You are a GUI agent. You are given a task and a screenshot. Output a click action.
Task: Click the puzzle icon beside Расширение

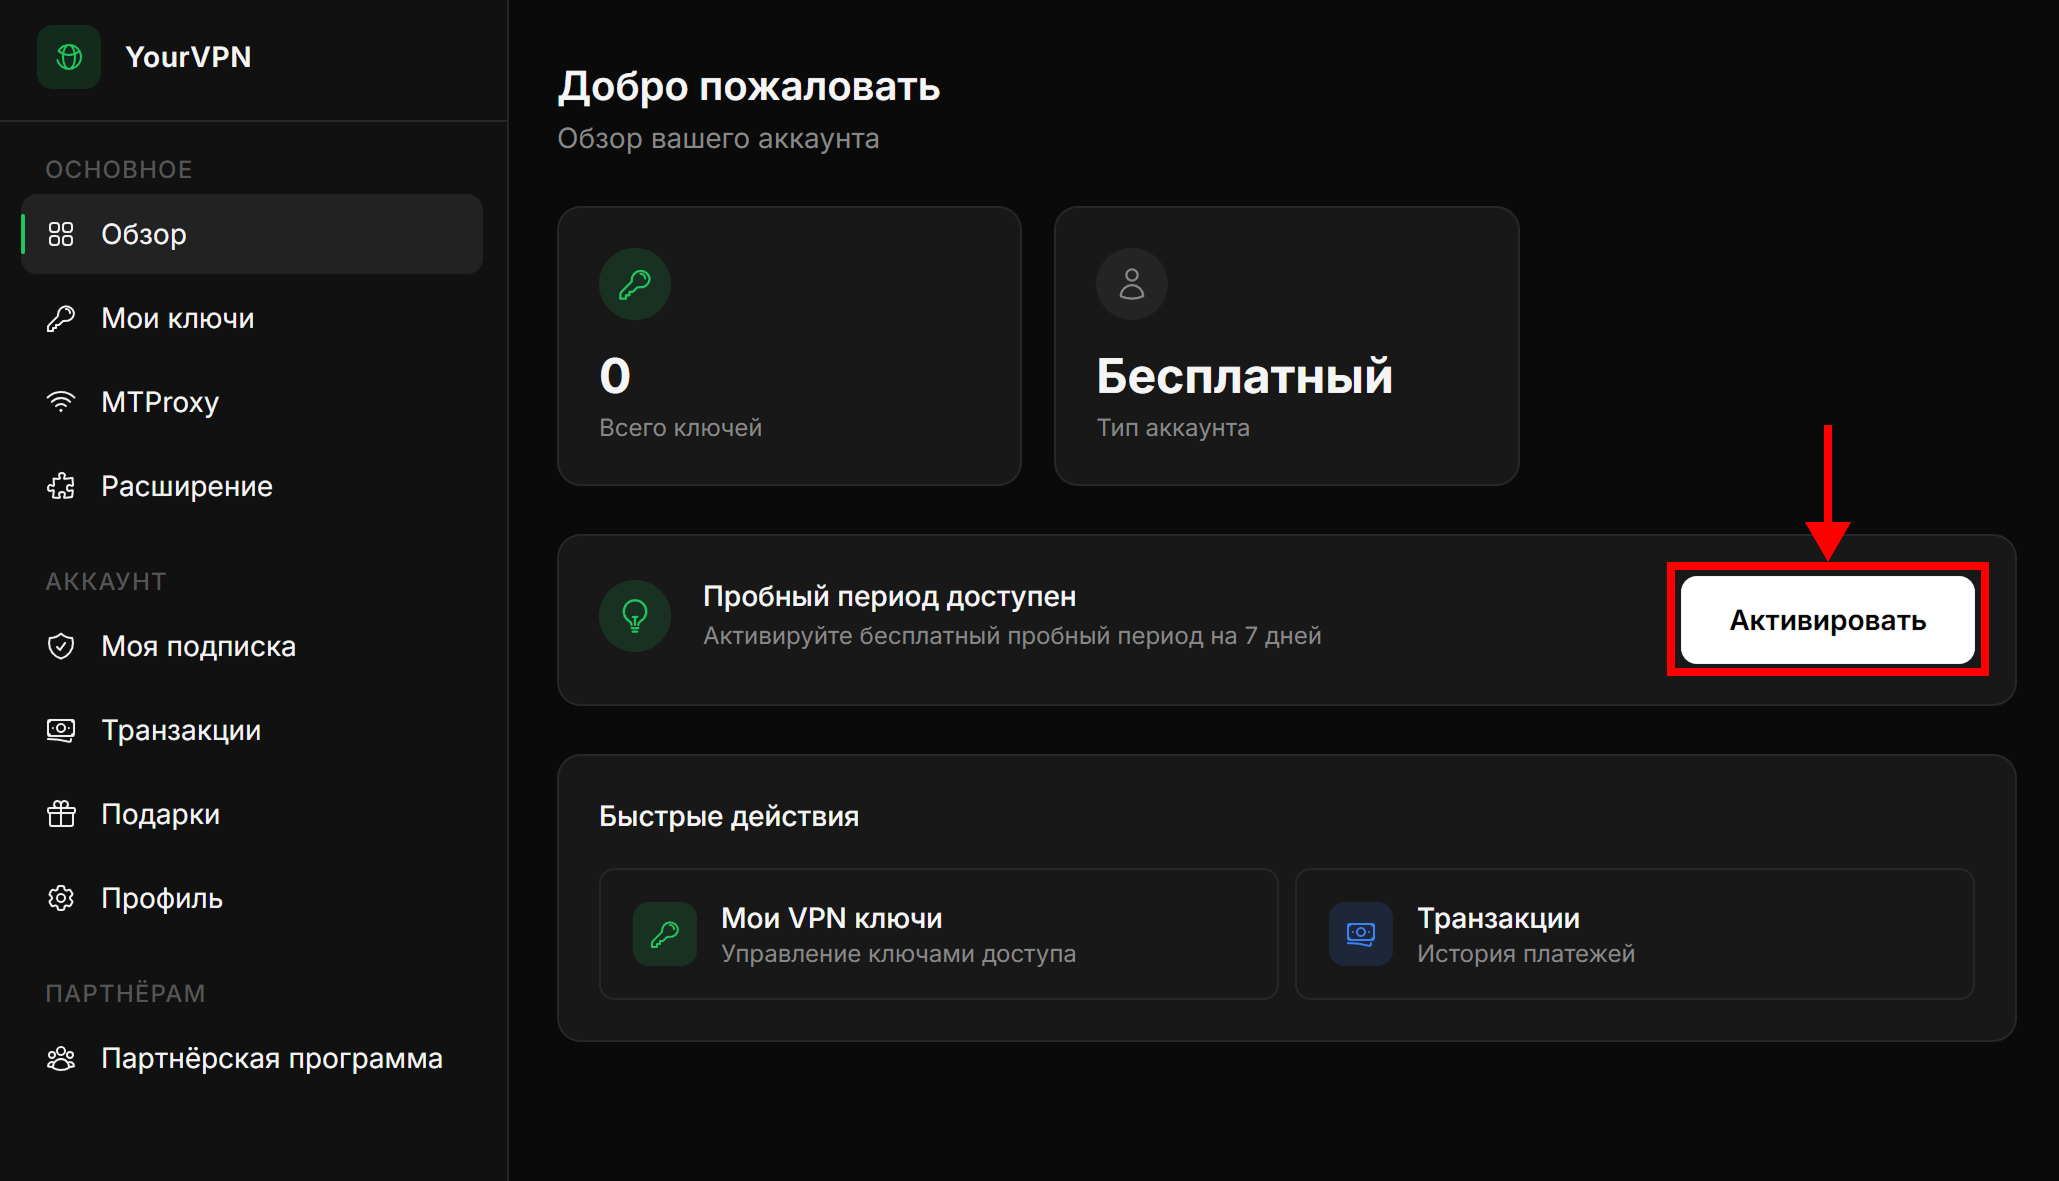coord(61,486)
